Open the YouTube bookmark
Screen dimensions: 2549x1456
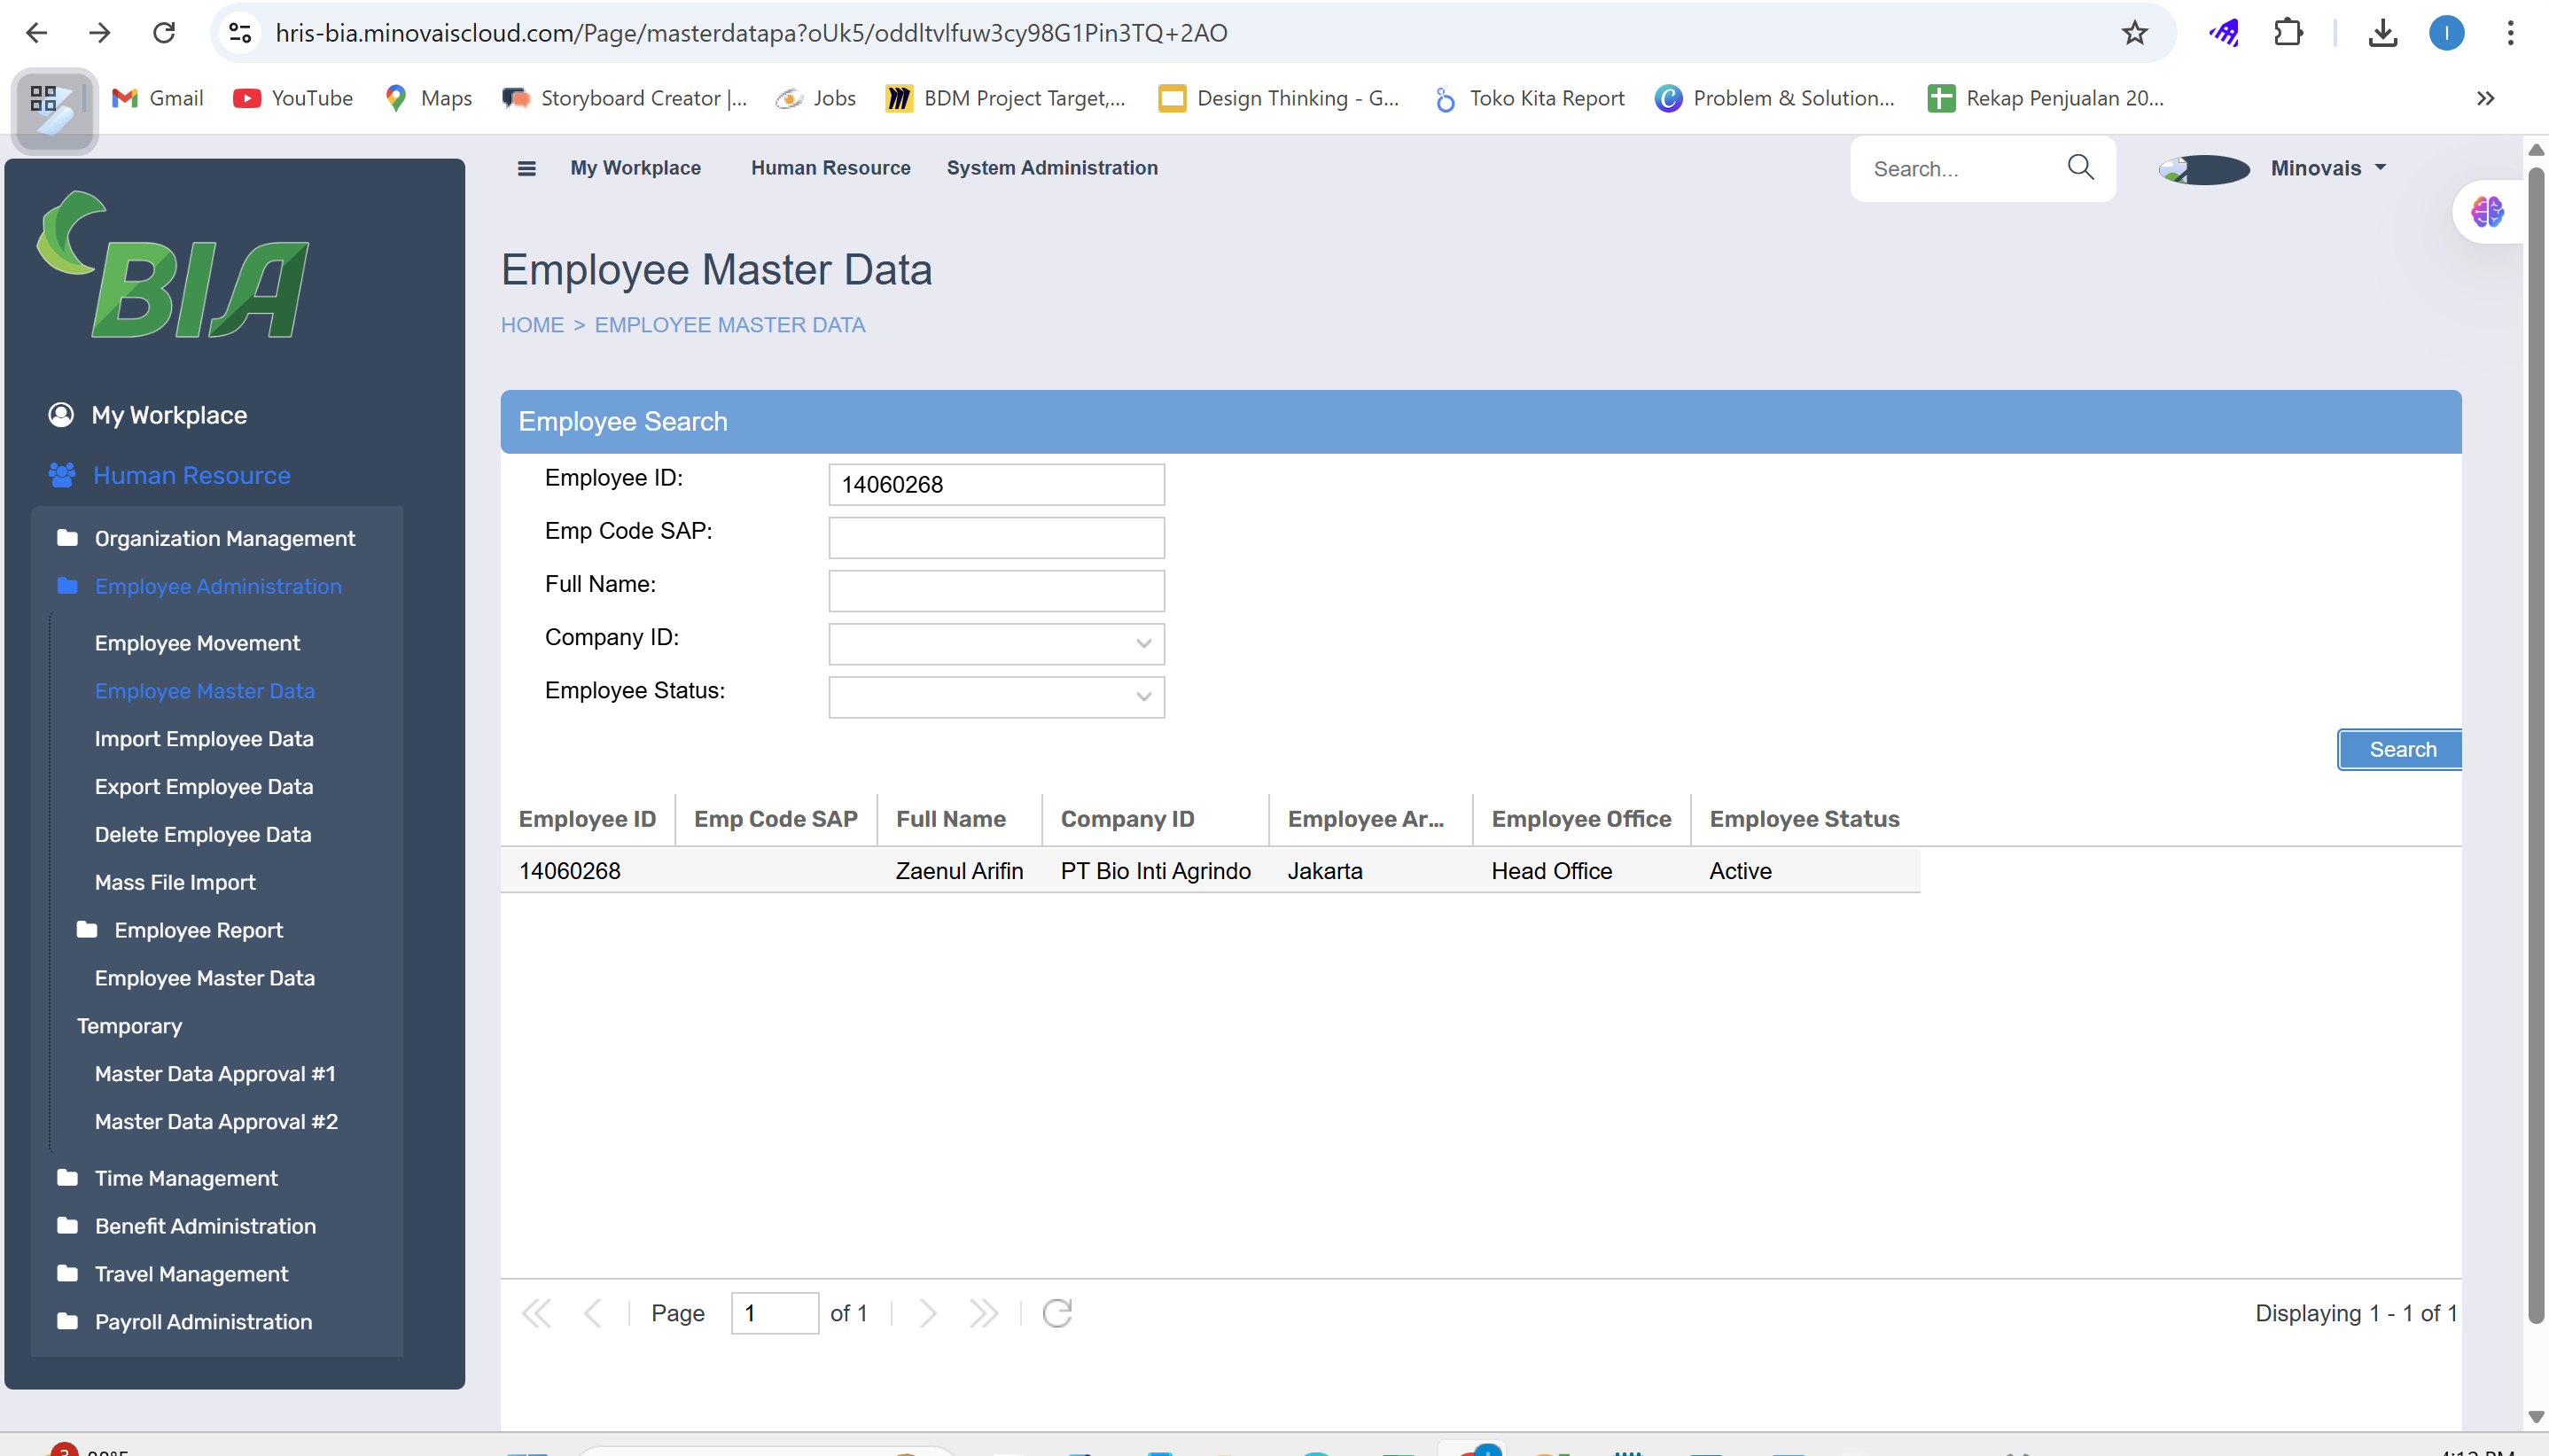click(293, 98)
